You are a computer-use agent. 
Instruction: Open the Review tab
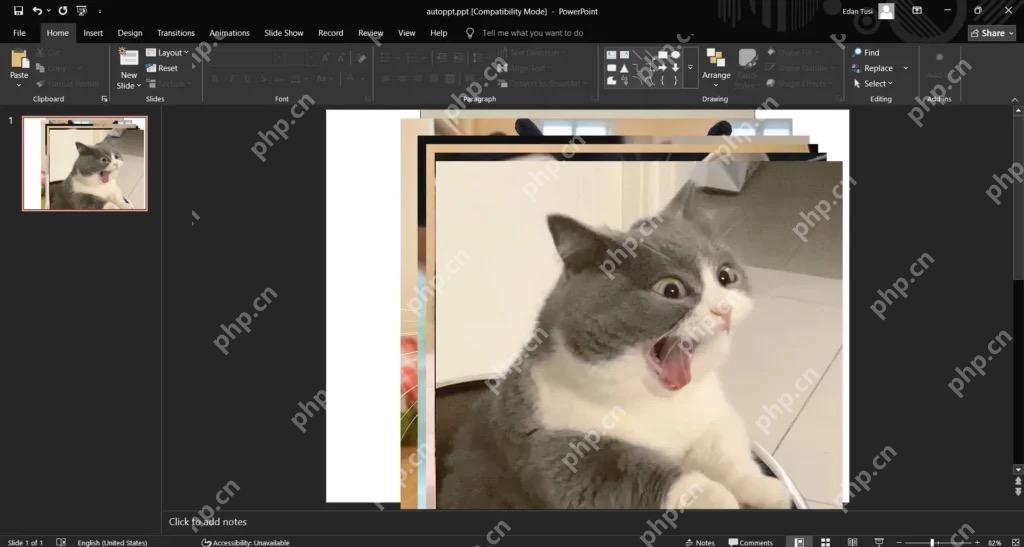(x=370, y=33)
